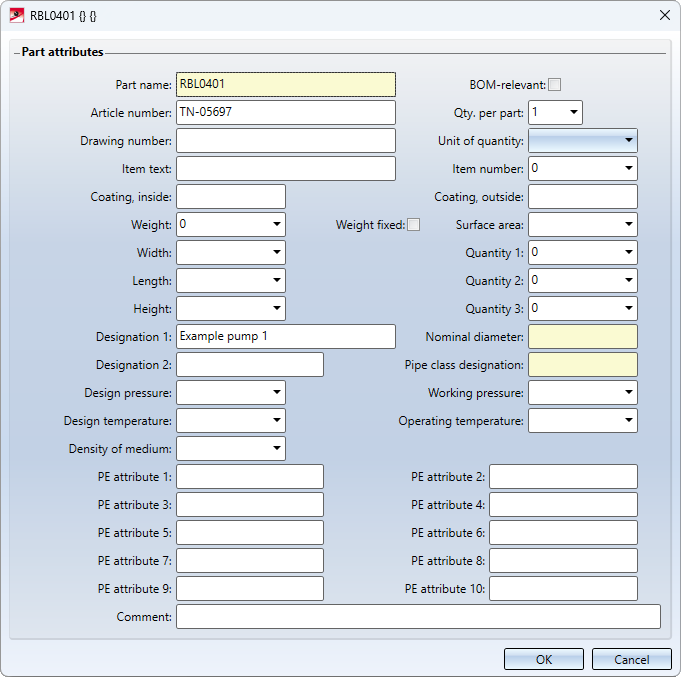This screenshot has height=677, width=681.
Task: Open the Qty. per part dropdown
Action: tap(573, 112)
